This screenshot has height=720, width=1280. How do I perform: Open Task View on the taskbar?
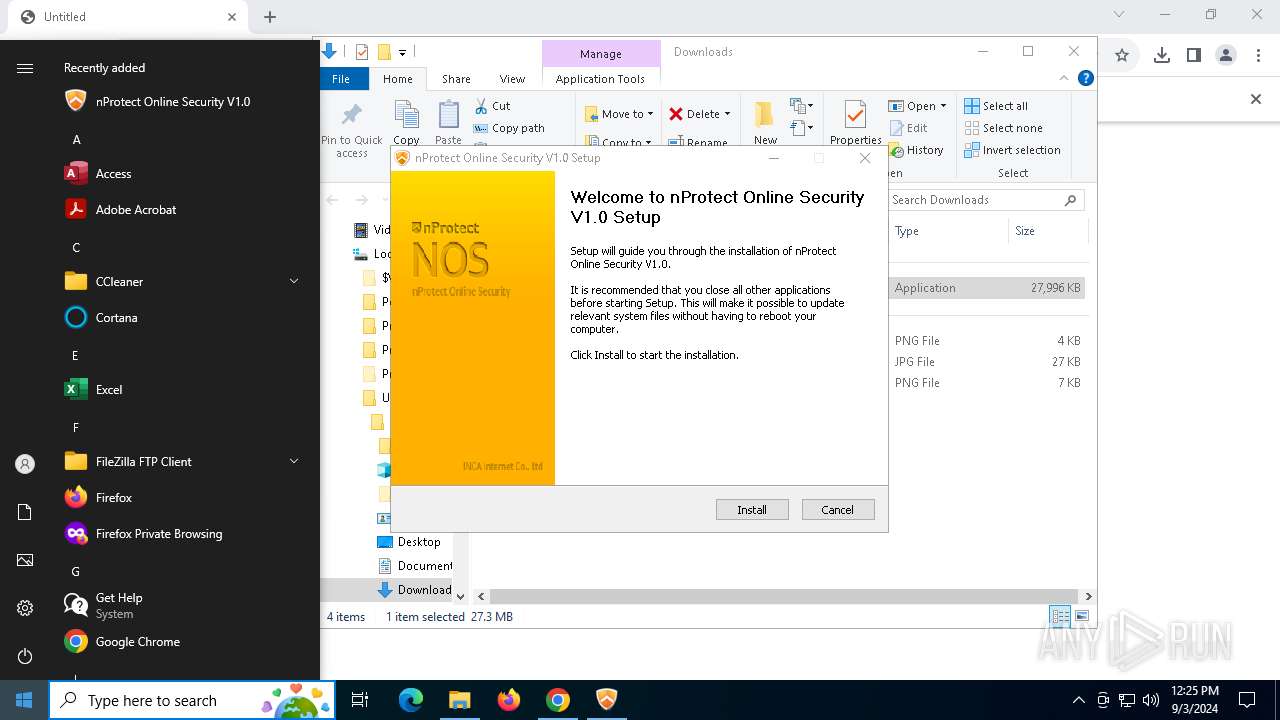(360, 700)
